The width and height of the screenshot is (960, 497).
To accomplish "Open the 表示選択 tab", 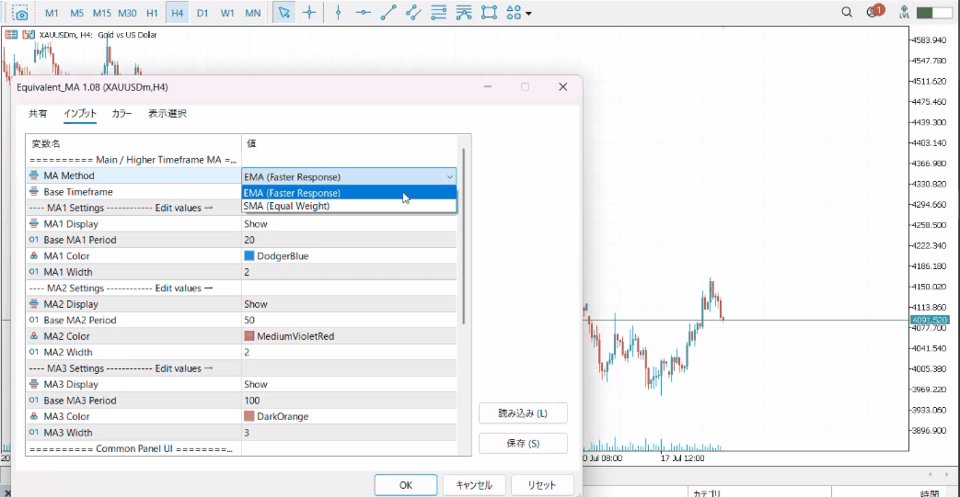I will coord(167,114).
